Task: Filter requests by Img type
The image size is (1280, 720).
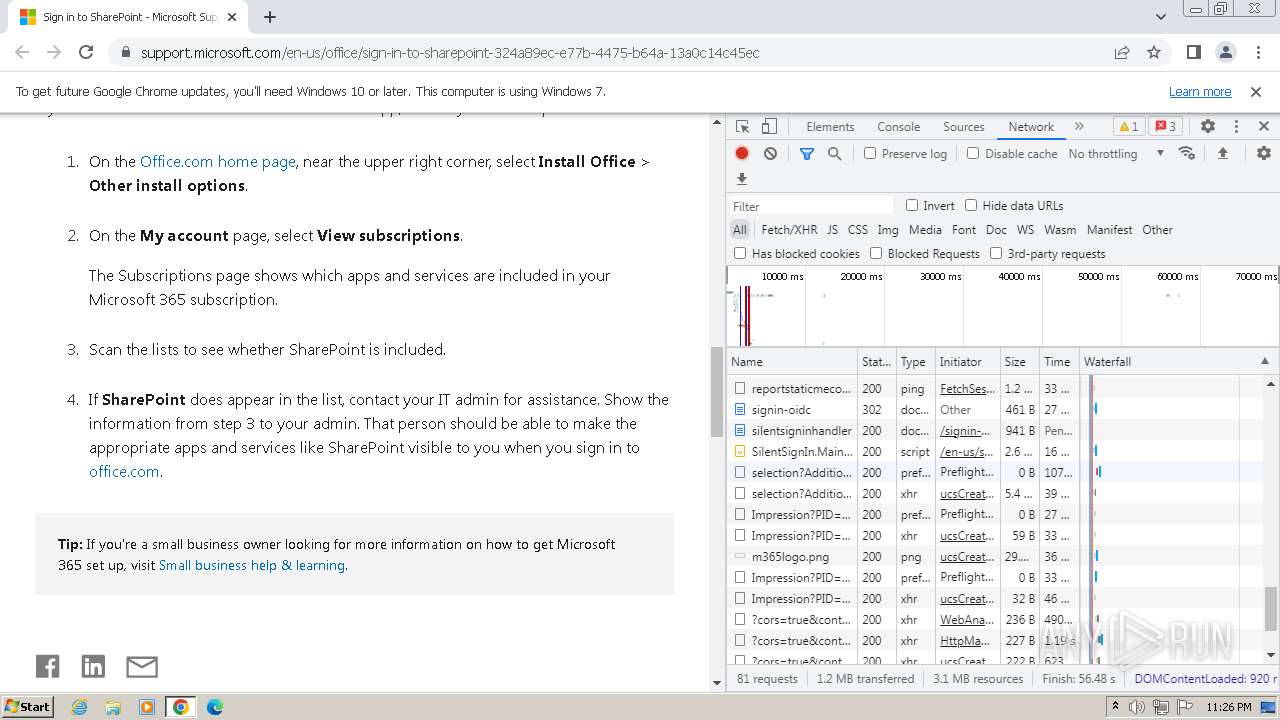Action: (888, 229)
